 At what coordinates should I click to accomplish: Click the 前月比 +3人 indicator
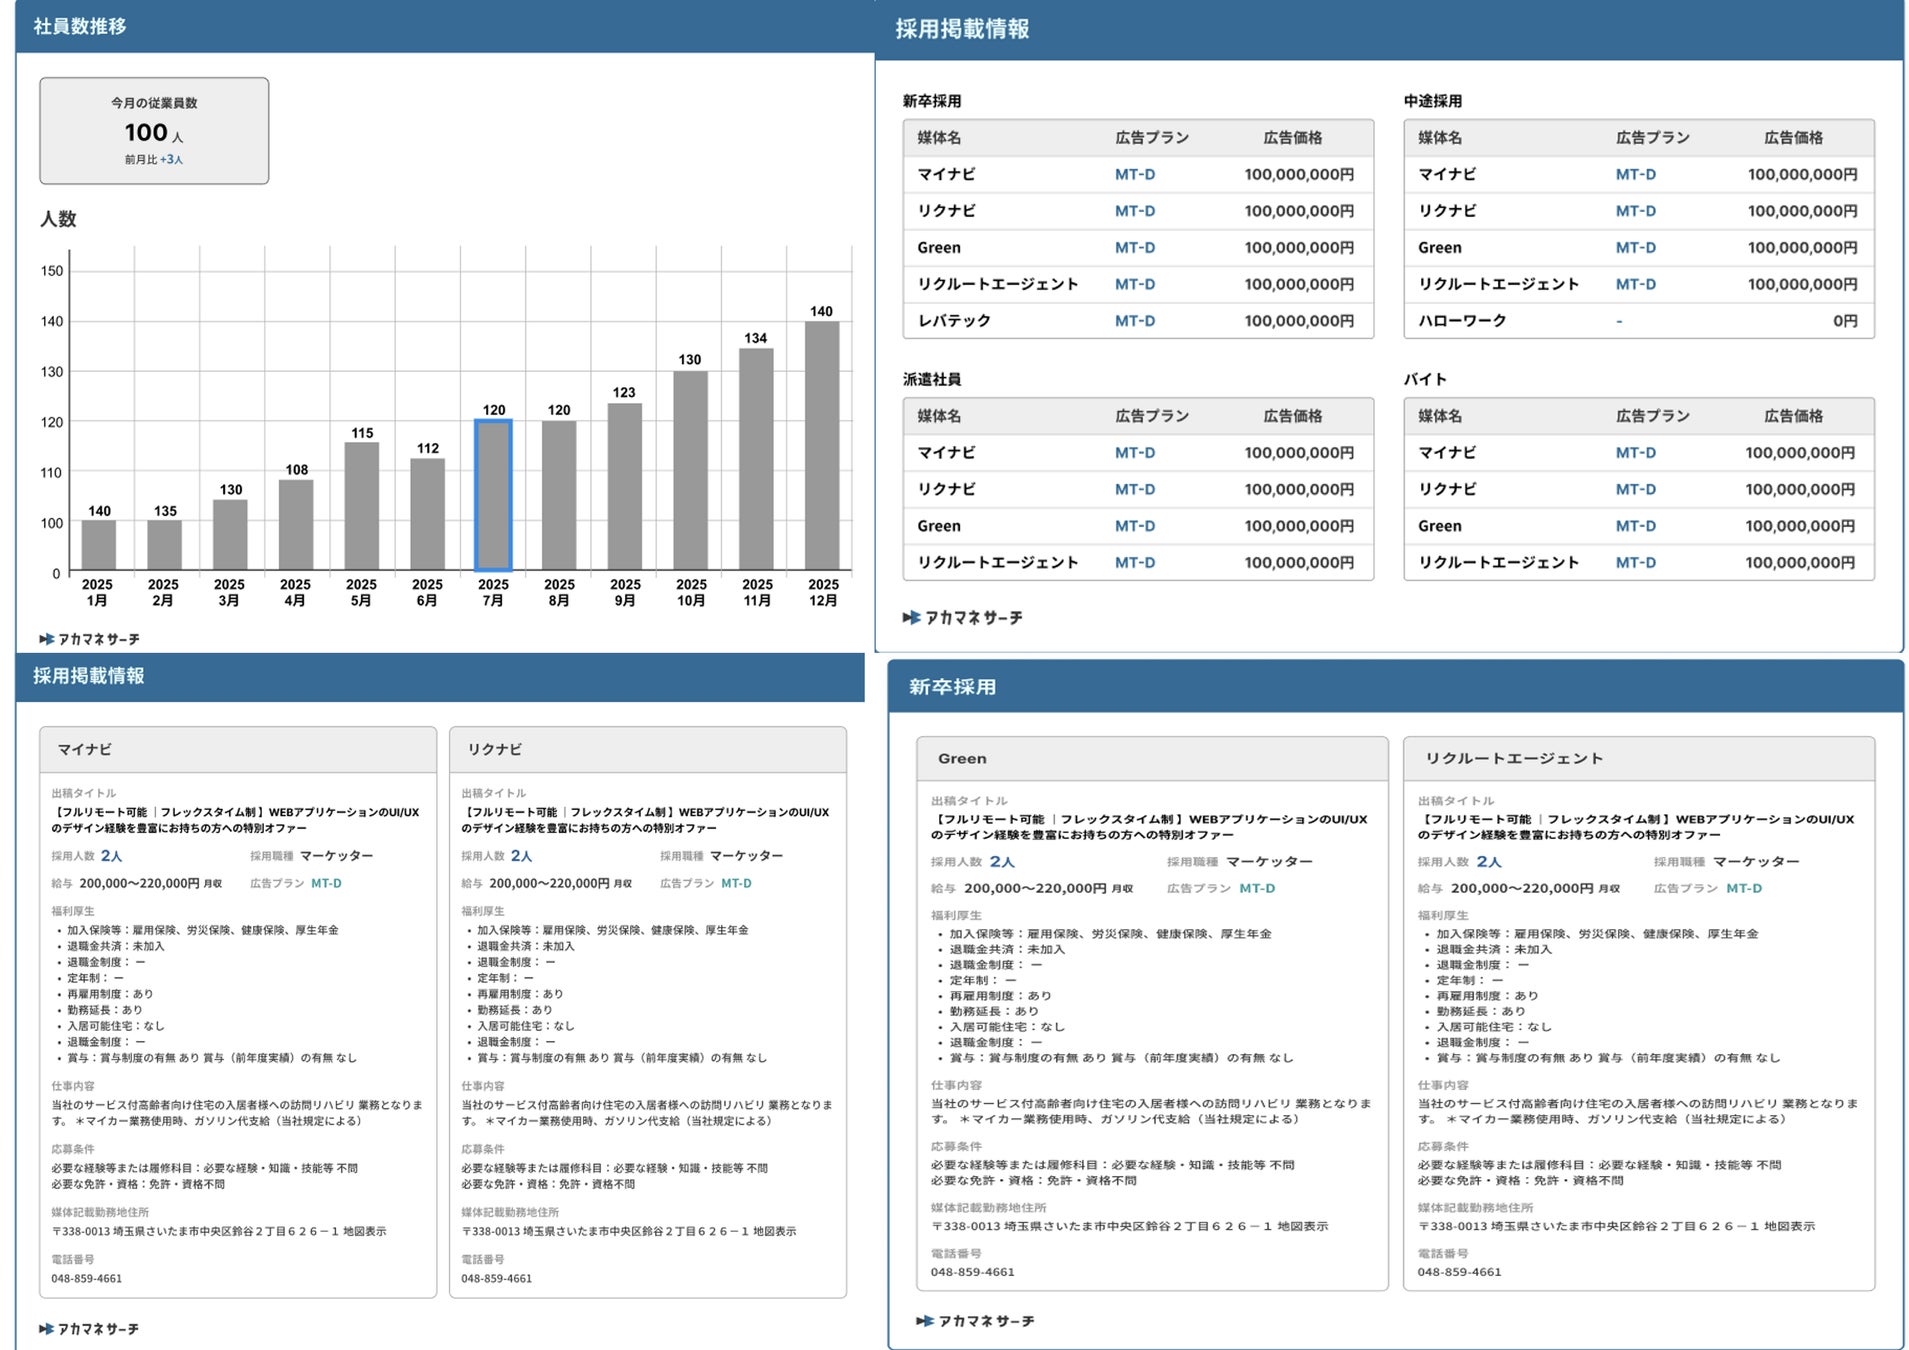(154, 160)
